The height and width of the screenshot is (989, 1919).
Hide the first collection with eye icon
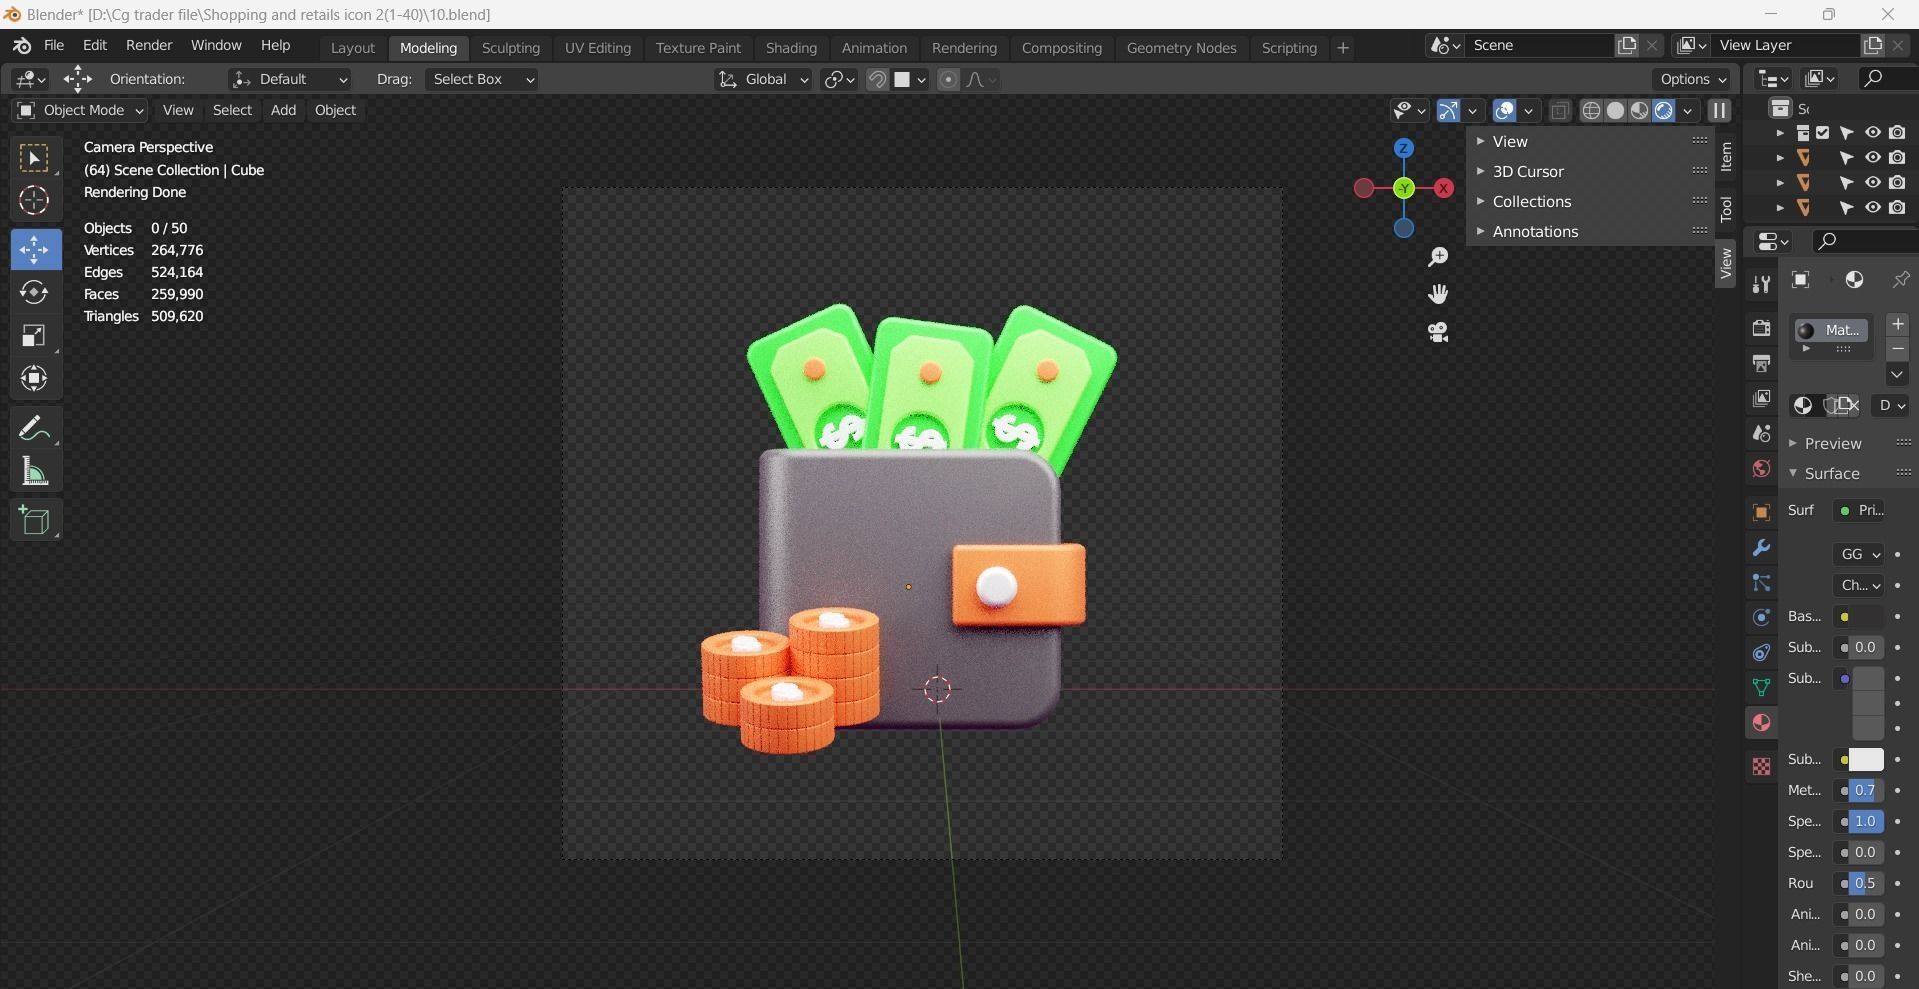click(1872, 132)
